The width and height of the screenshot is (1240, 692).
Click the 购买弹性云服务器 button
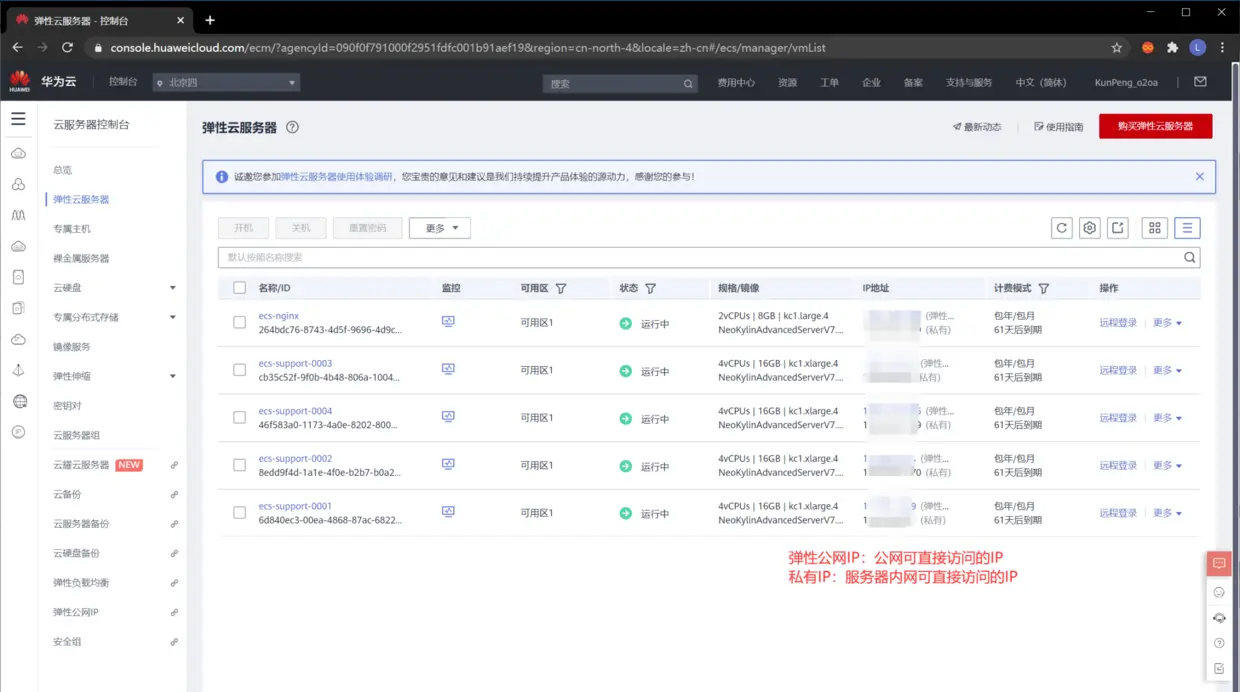(1155, 126)
